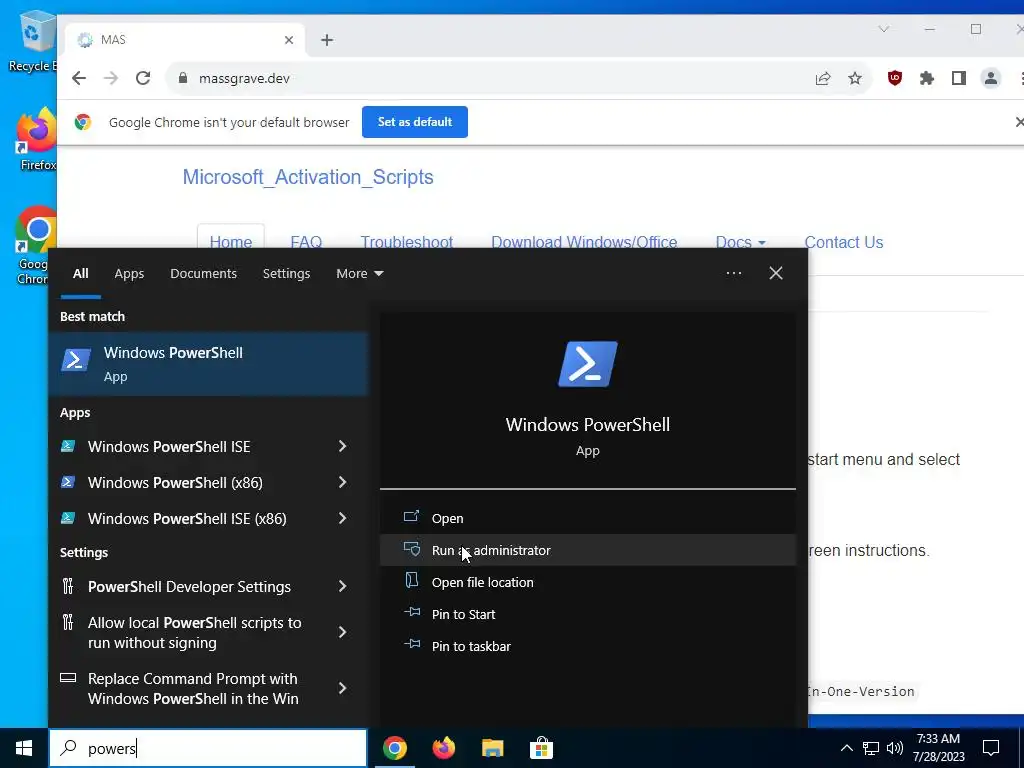Switch to Settings search filter

click(286, 274)
